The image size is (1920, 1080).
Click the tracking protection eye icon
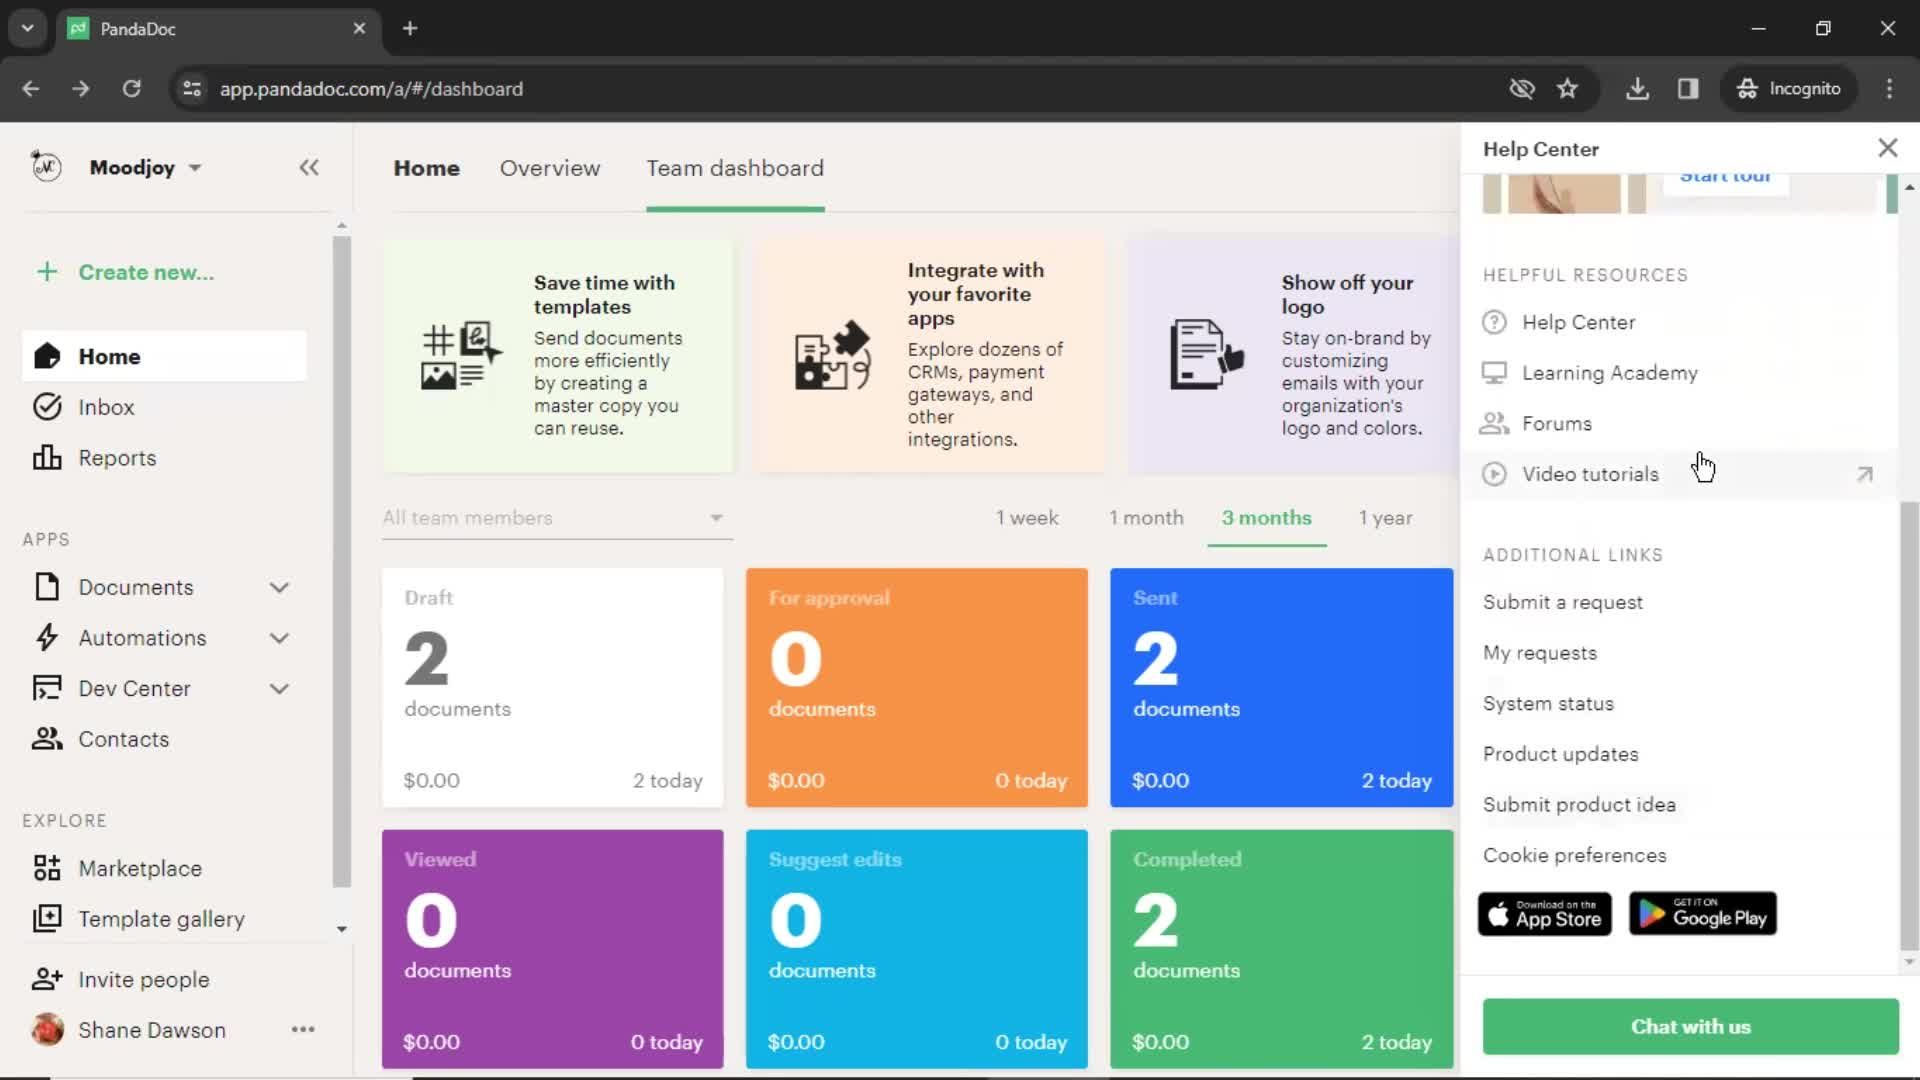[x=1521, y=88]
